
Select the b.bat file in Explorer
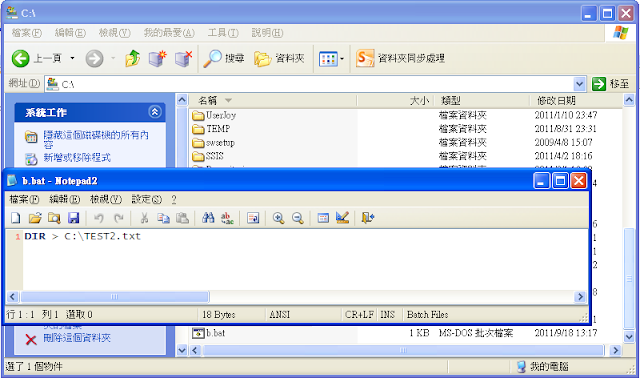209,333
